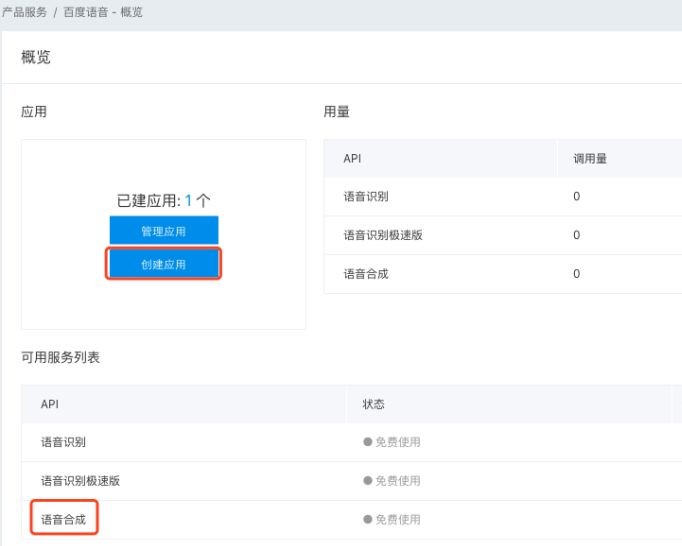Click 语音合成 row in usage table
This screenshot has width=682, height=546.
(x=503, y=274)
